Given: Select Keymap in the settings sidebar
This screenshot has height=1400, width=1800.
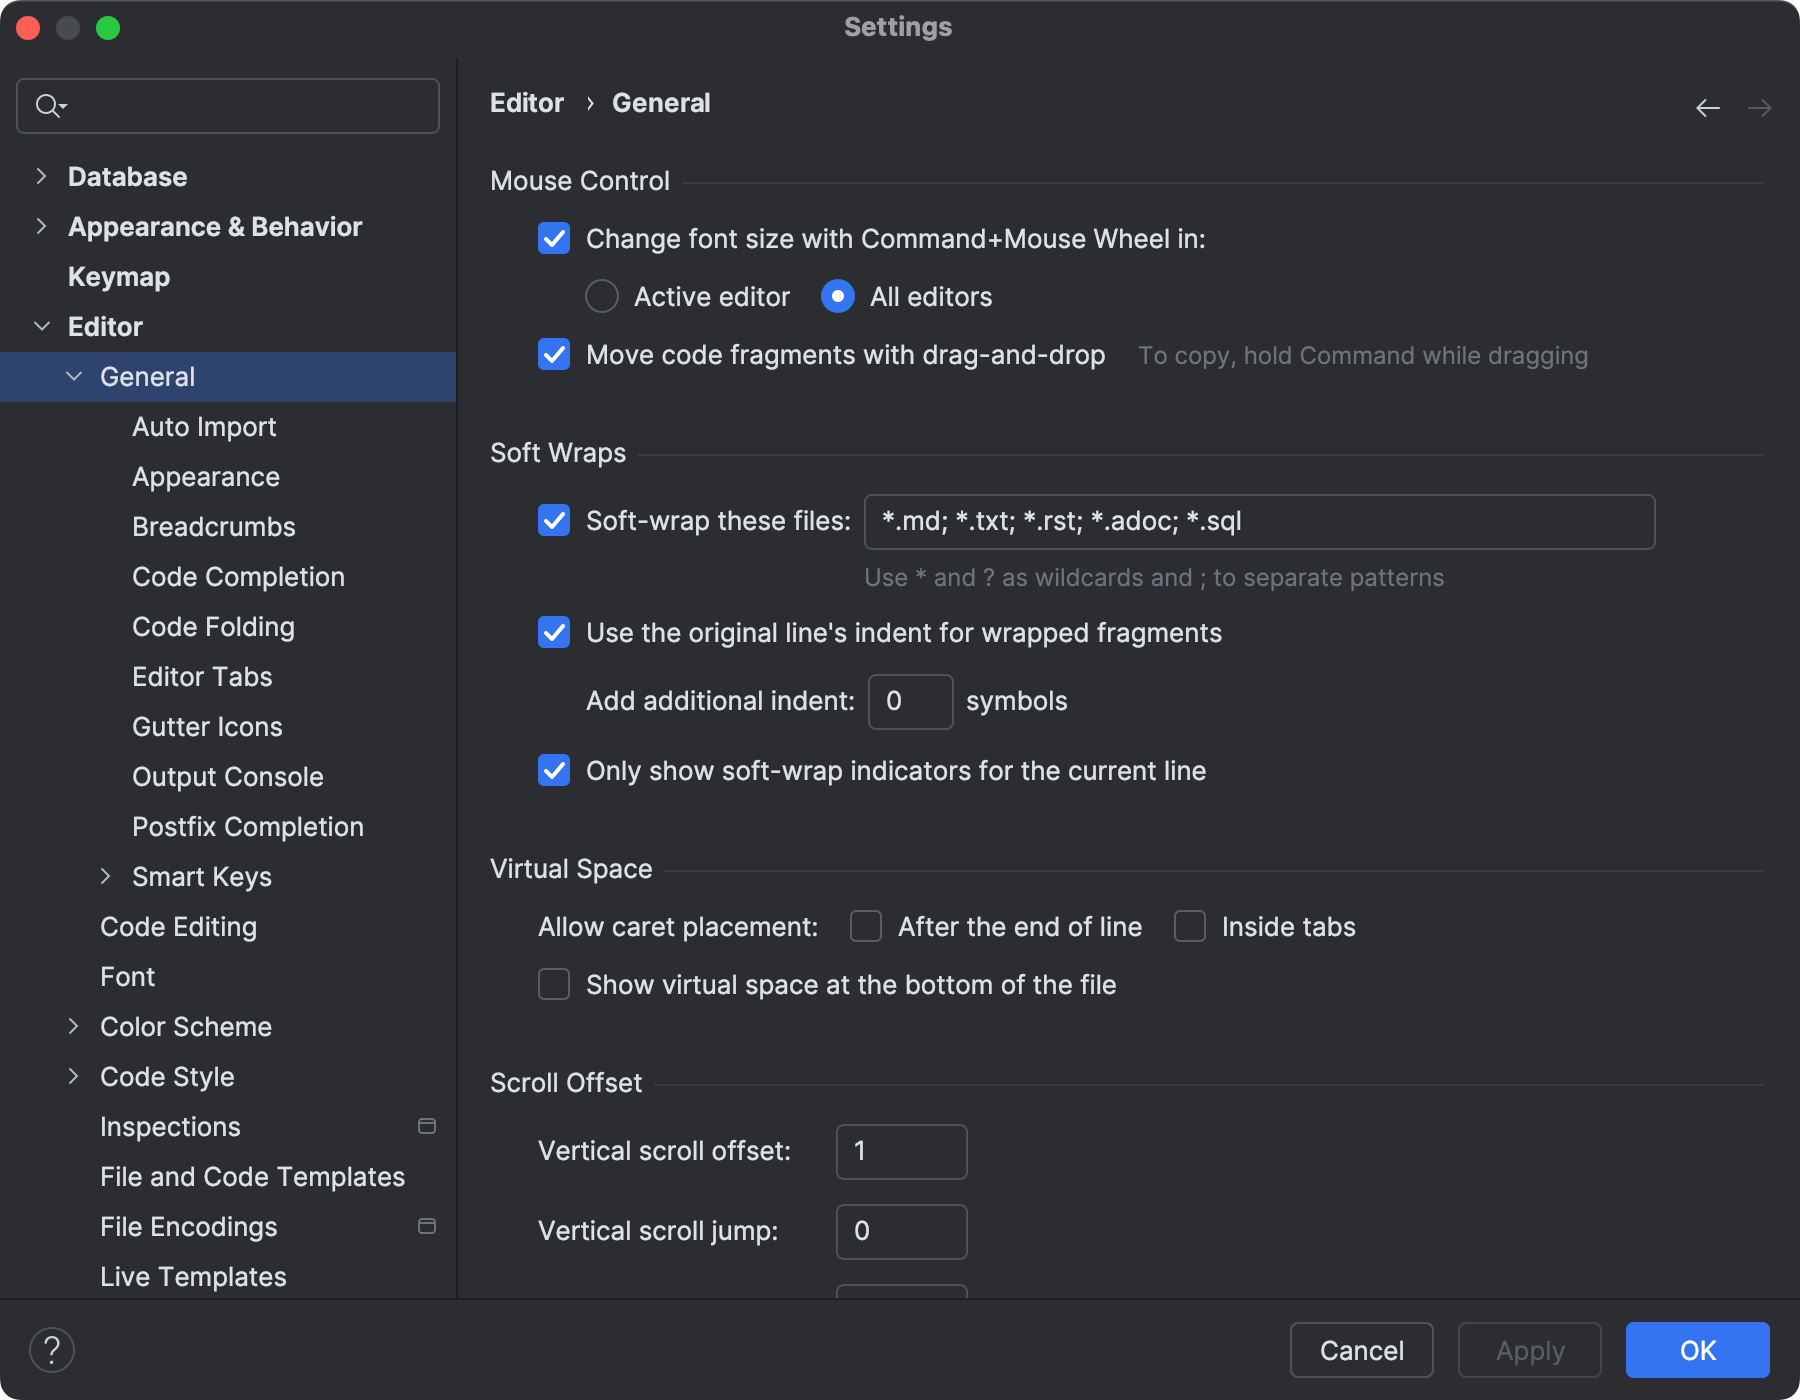Looking at the screenshot, I should 118,276.
